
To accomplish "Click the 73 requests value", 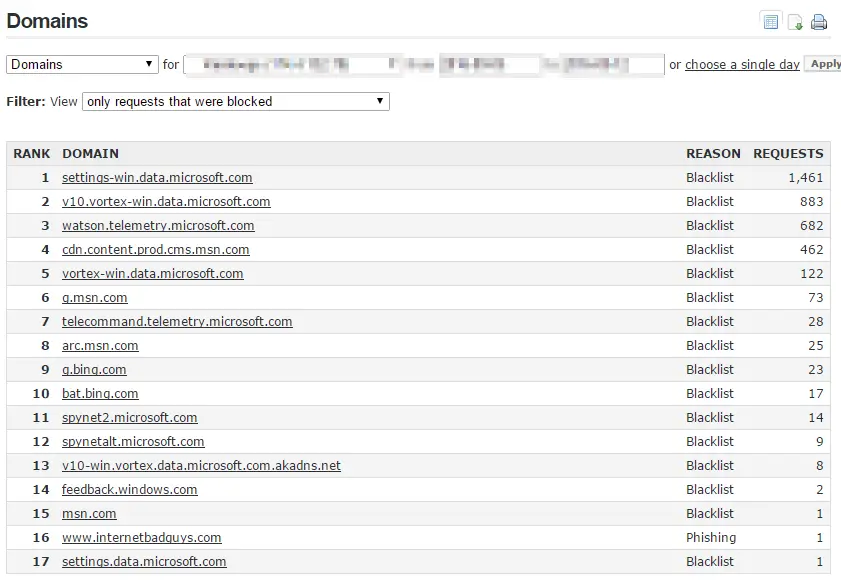I will [815, 298].
